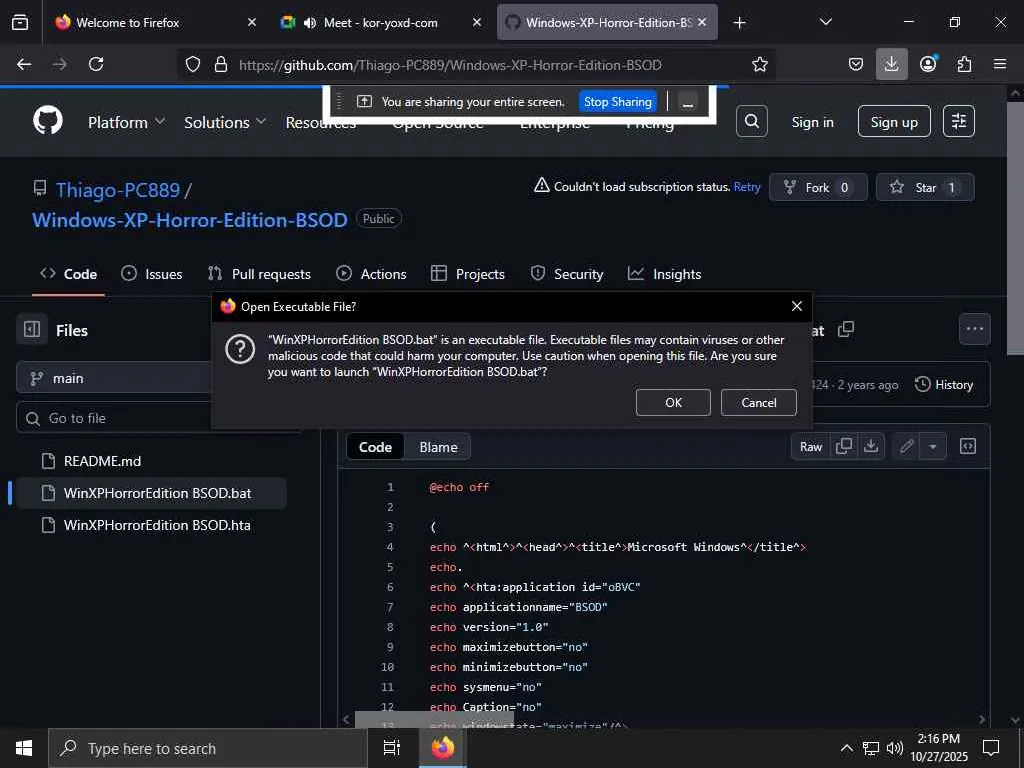Switch to Code view

click(x=375, y=447)
